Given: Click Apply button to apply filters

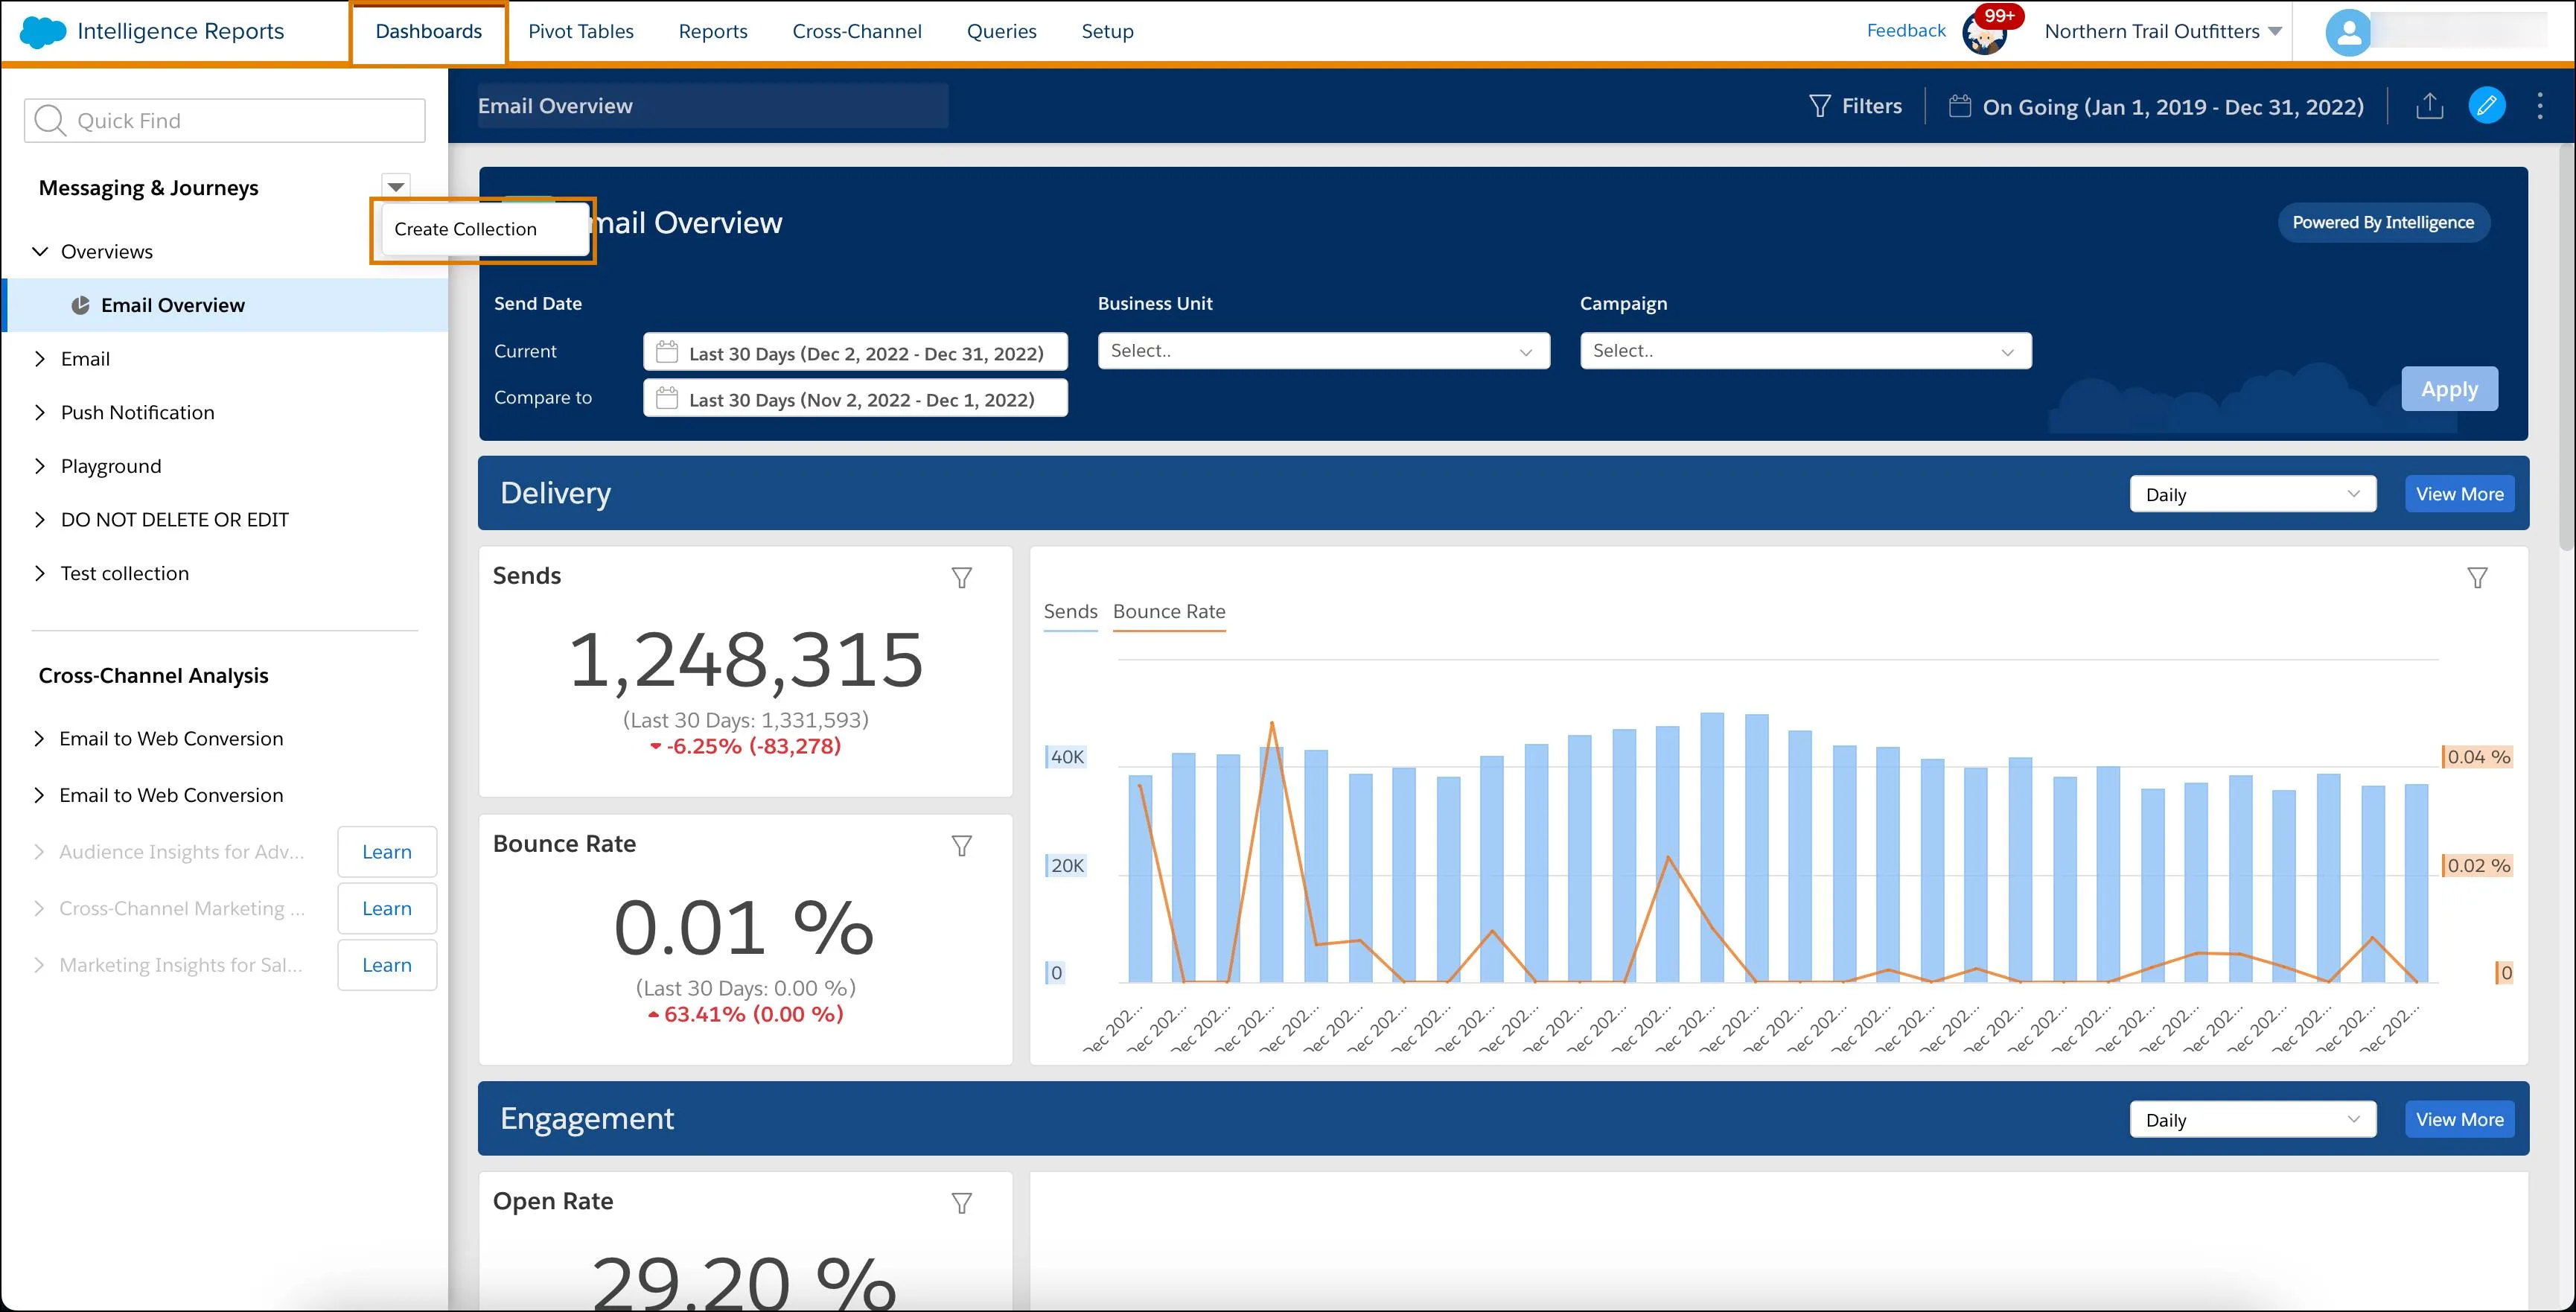Looking at the screenshot, I should [x=2449, y=388].
